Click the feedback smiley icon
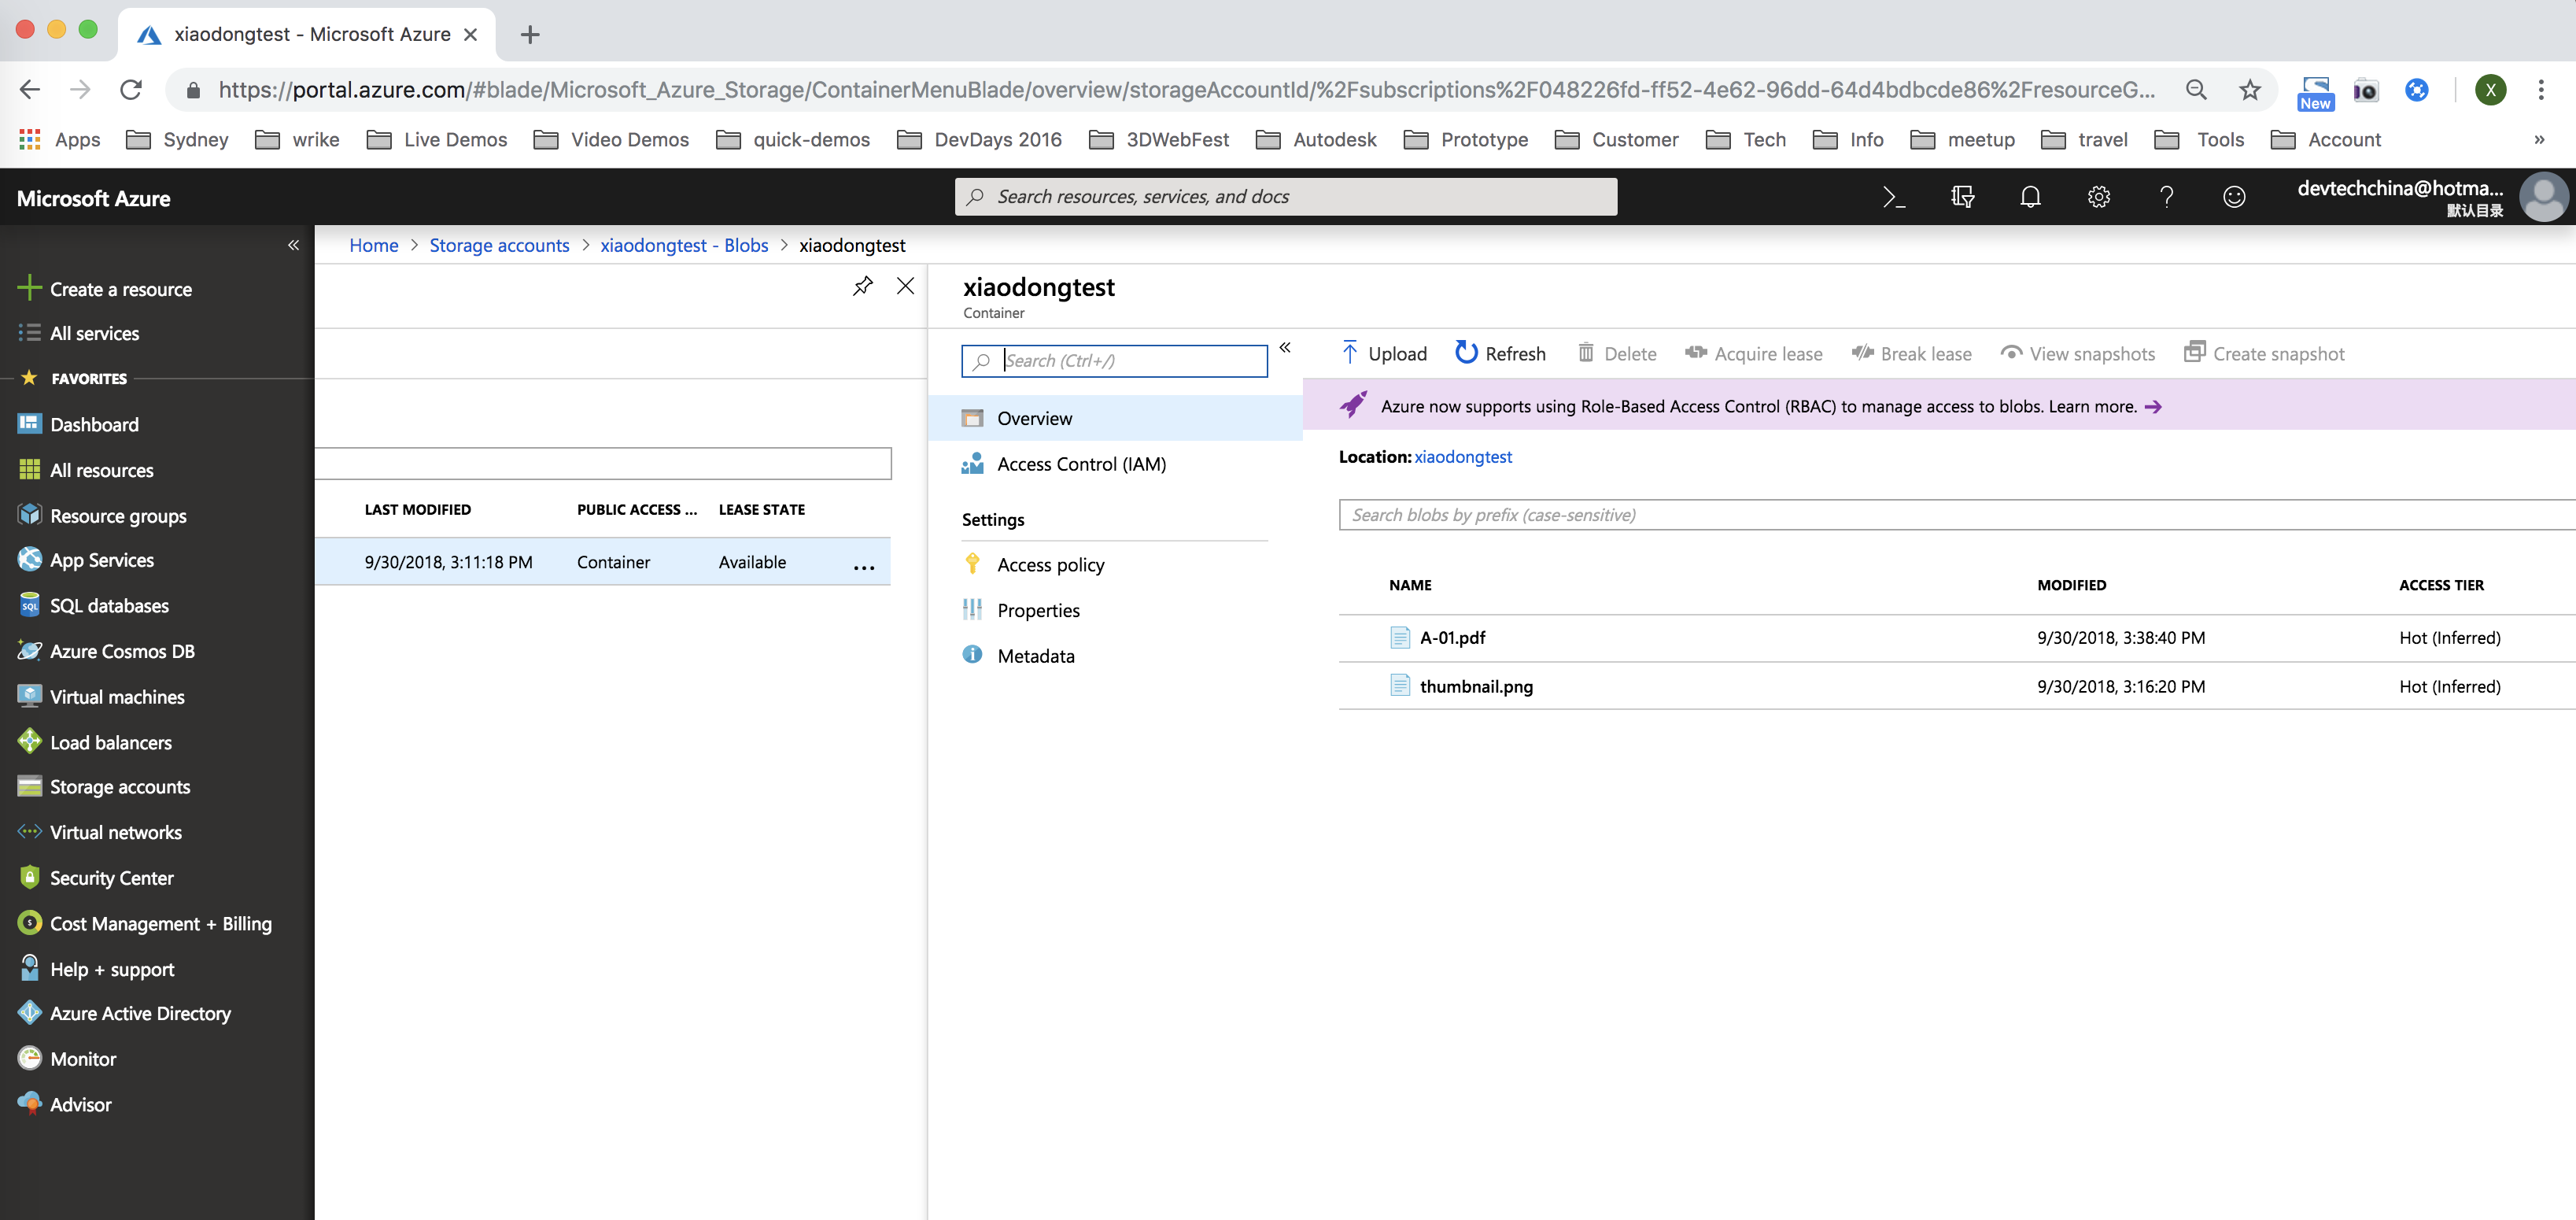Viewport: 2576px width, 1220px height. [x=2234, y=197]
